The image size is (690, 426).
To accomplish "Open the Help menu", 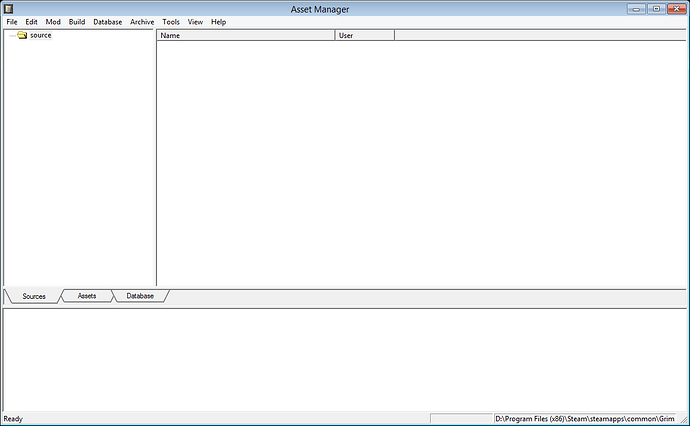I will point(218,22).
